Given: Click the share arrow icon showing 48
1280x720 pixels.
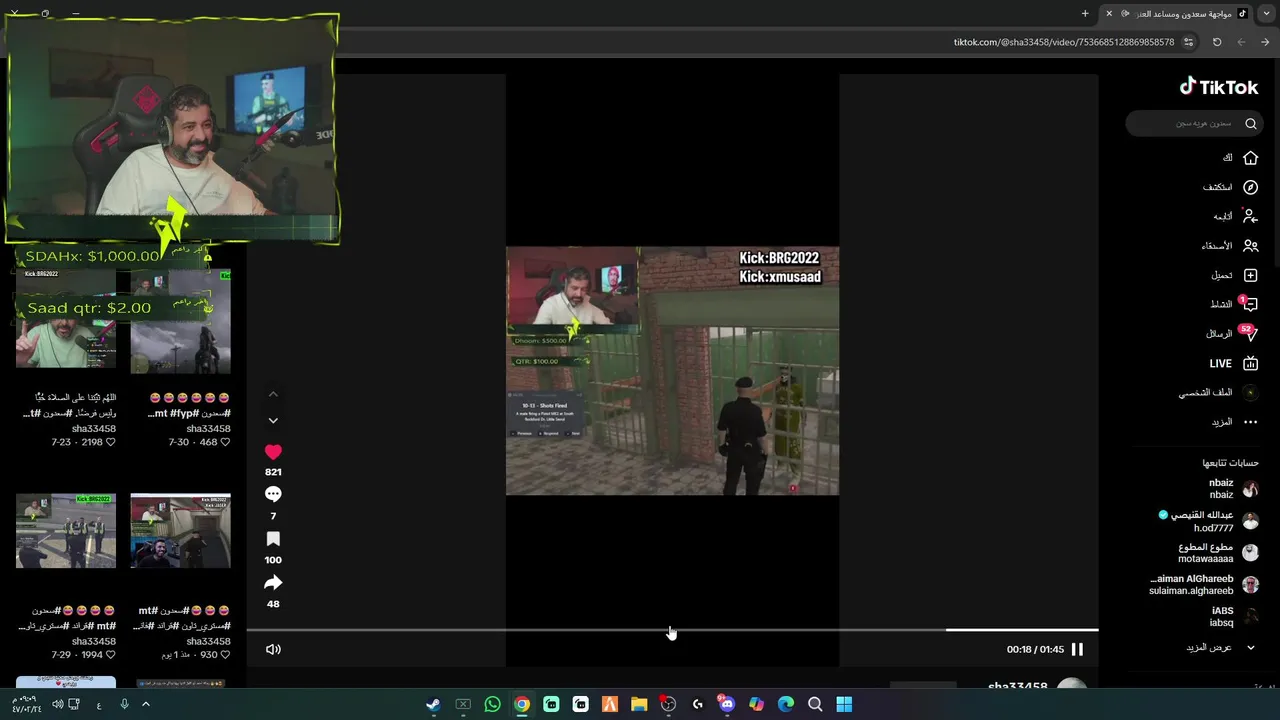Looking at the screenshot, I should pyautogui.click(x=273, y=582).
